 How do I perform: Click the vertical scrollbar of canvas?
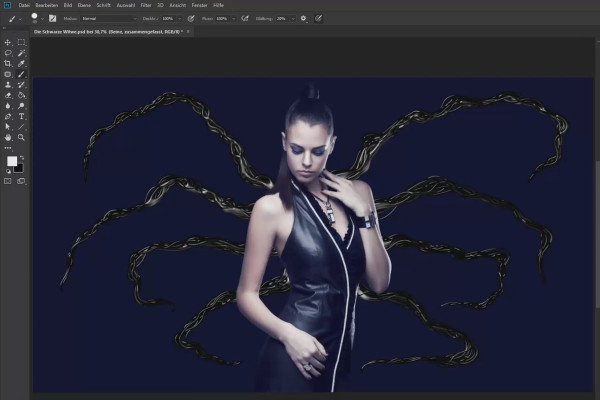click(597, 233)
